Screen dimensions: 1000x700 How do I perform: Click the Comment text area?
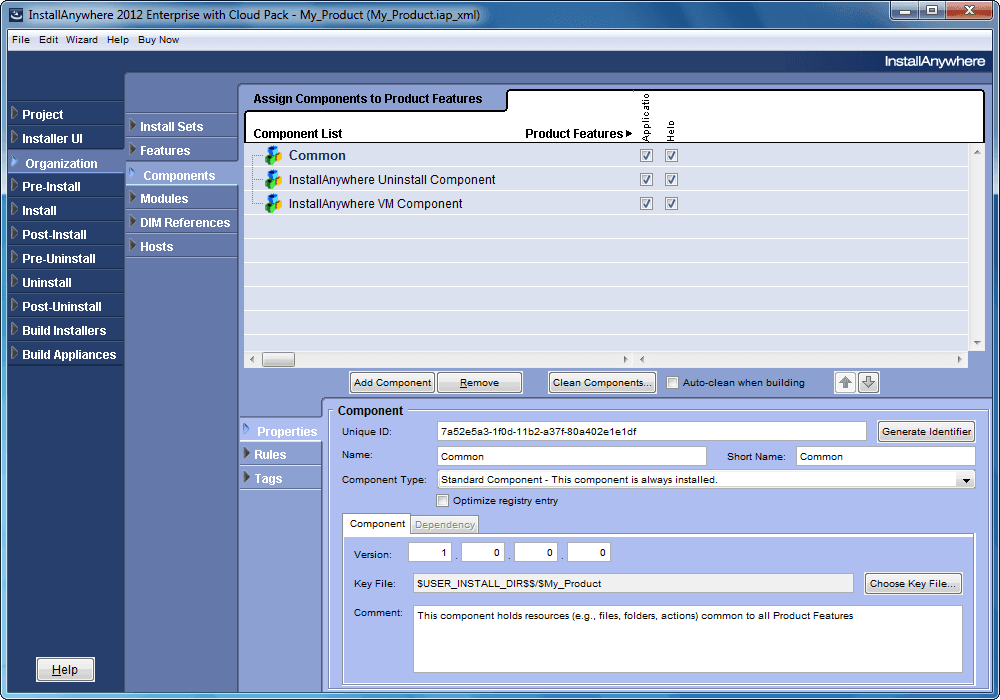(x=688, y=639)
